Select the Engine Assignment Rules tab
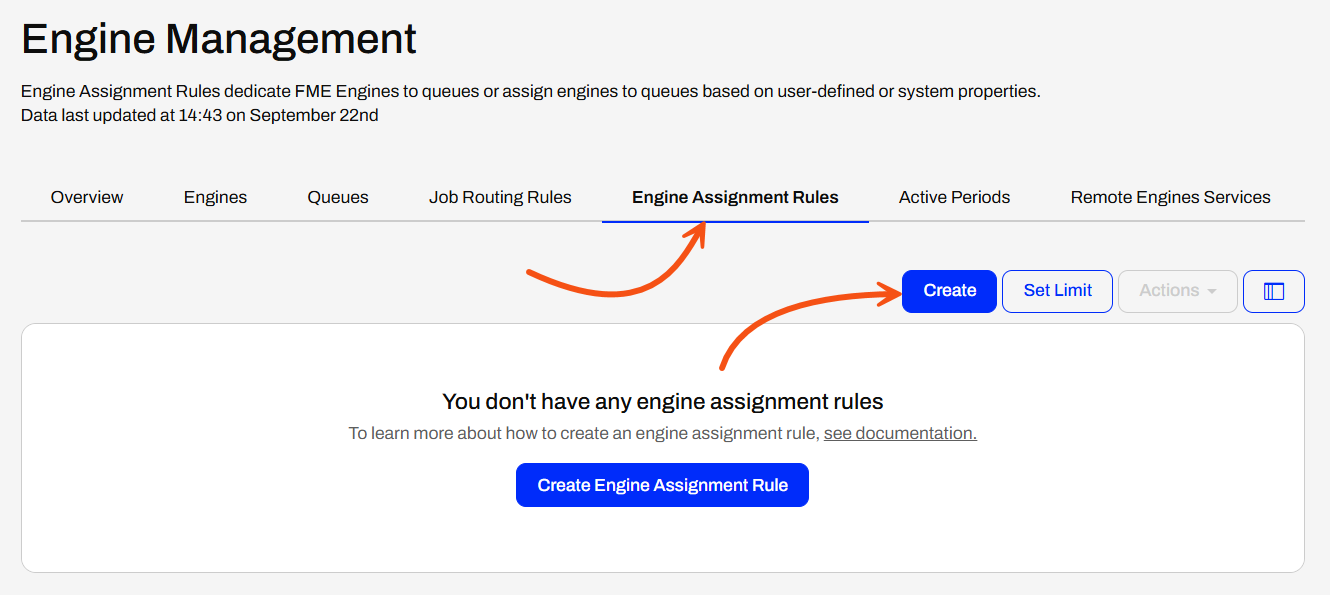1330x595 pixels. 735,197
